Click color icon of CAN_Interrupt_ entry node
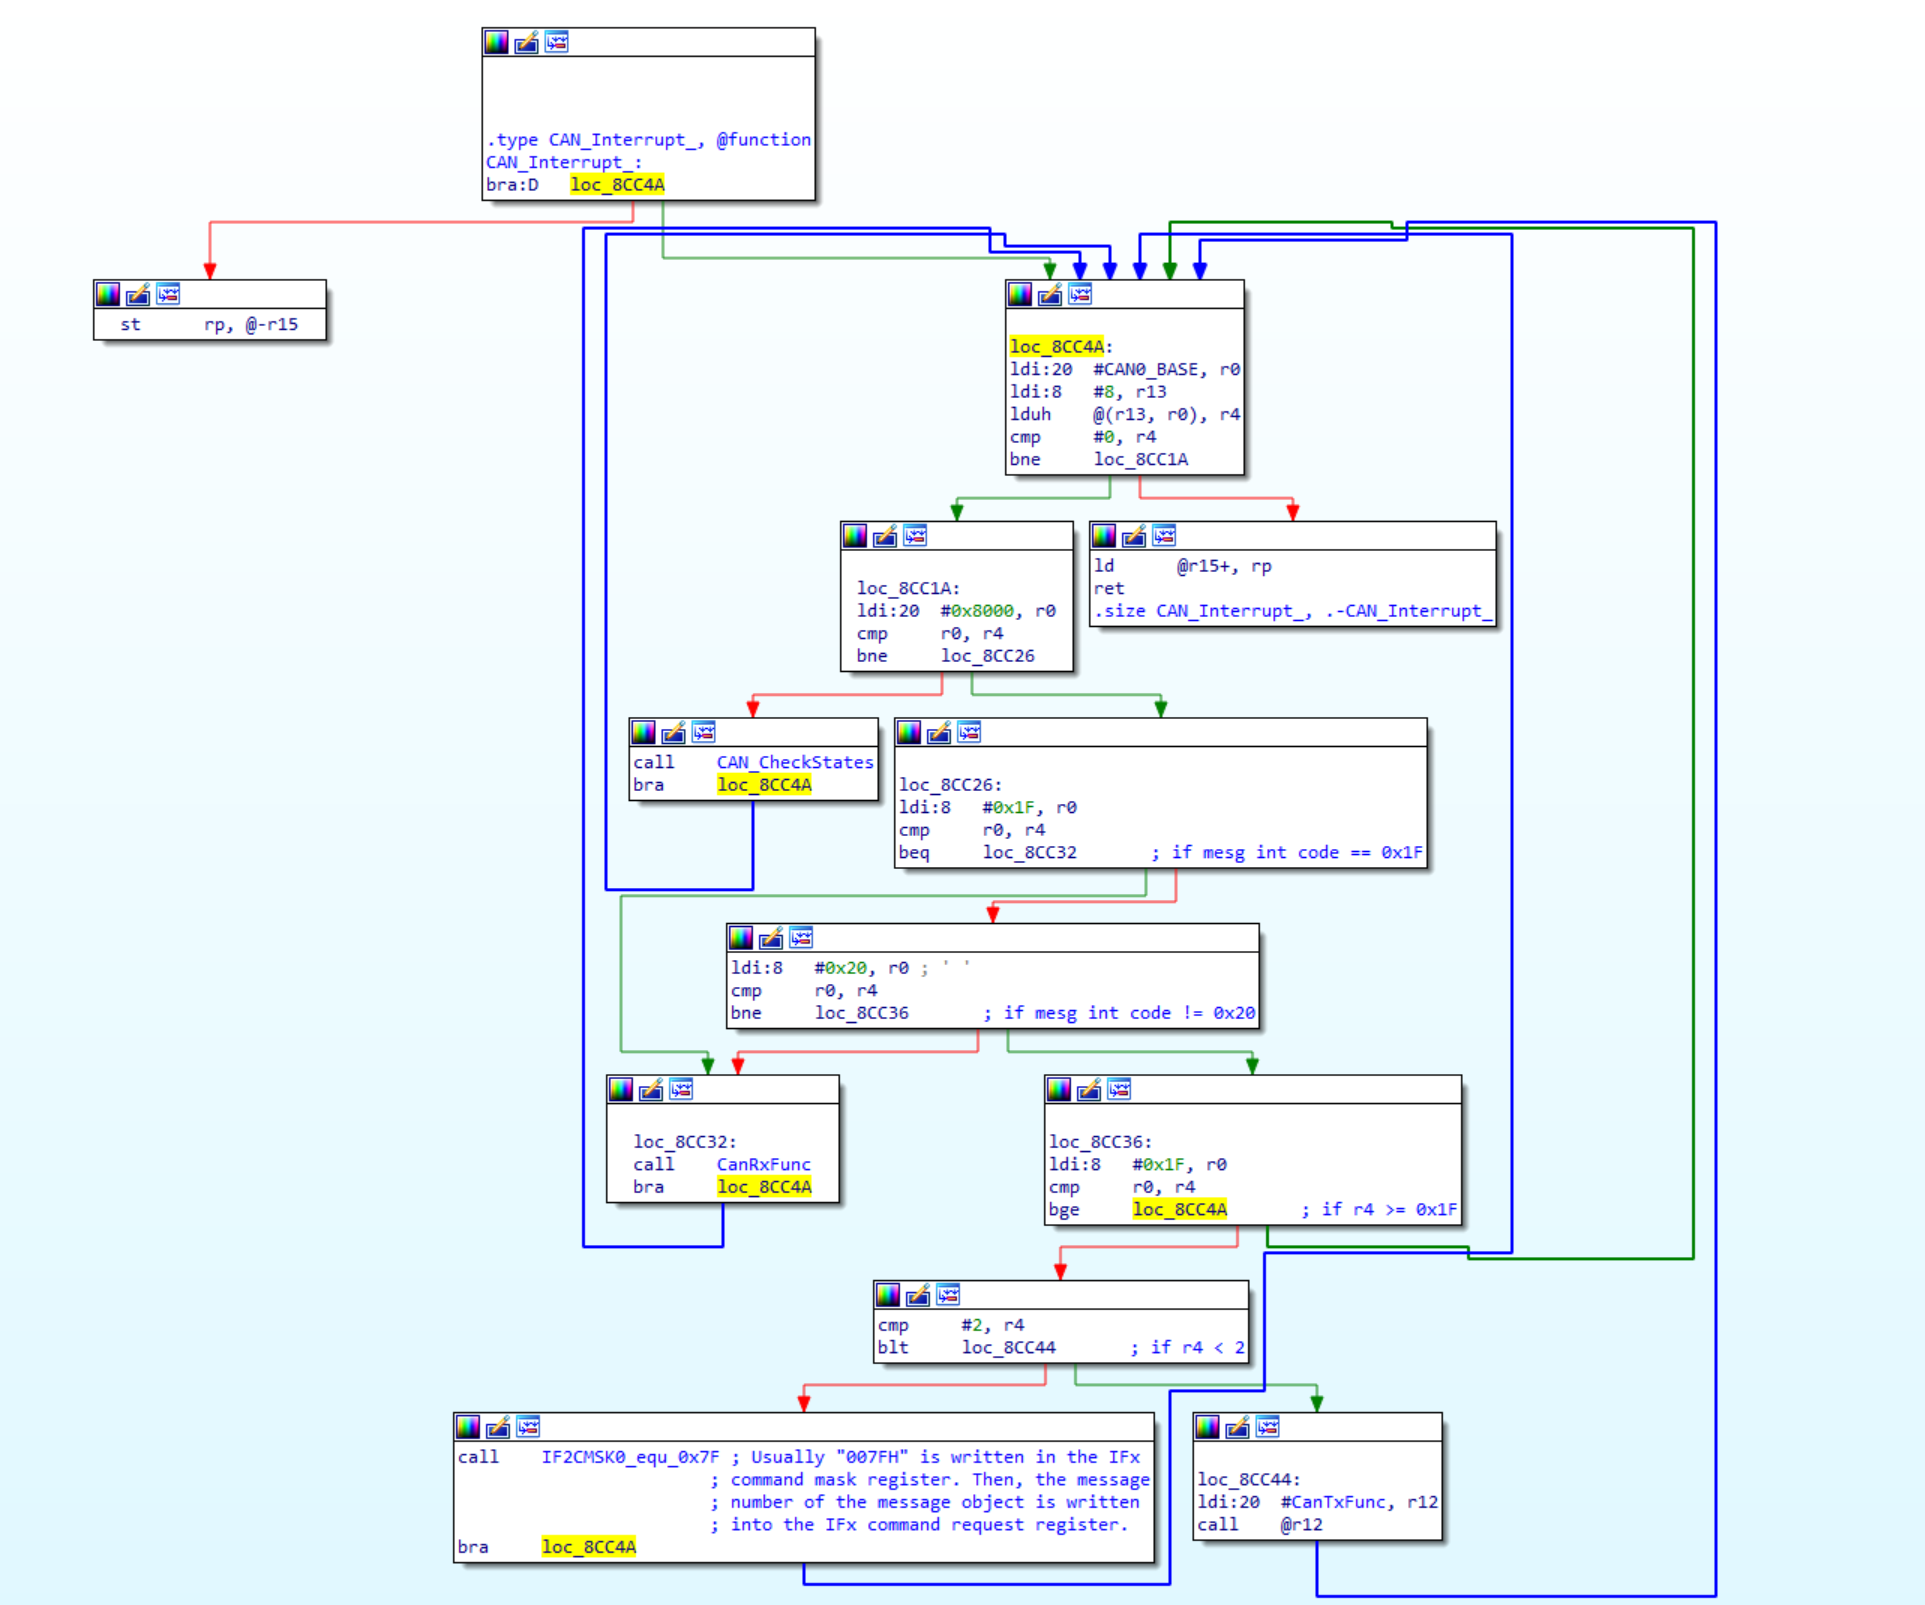 pyautogui.click(x=496, y=42)
